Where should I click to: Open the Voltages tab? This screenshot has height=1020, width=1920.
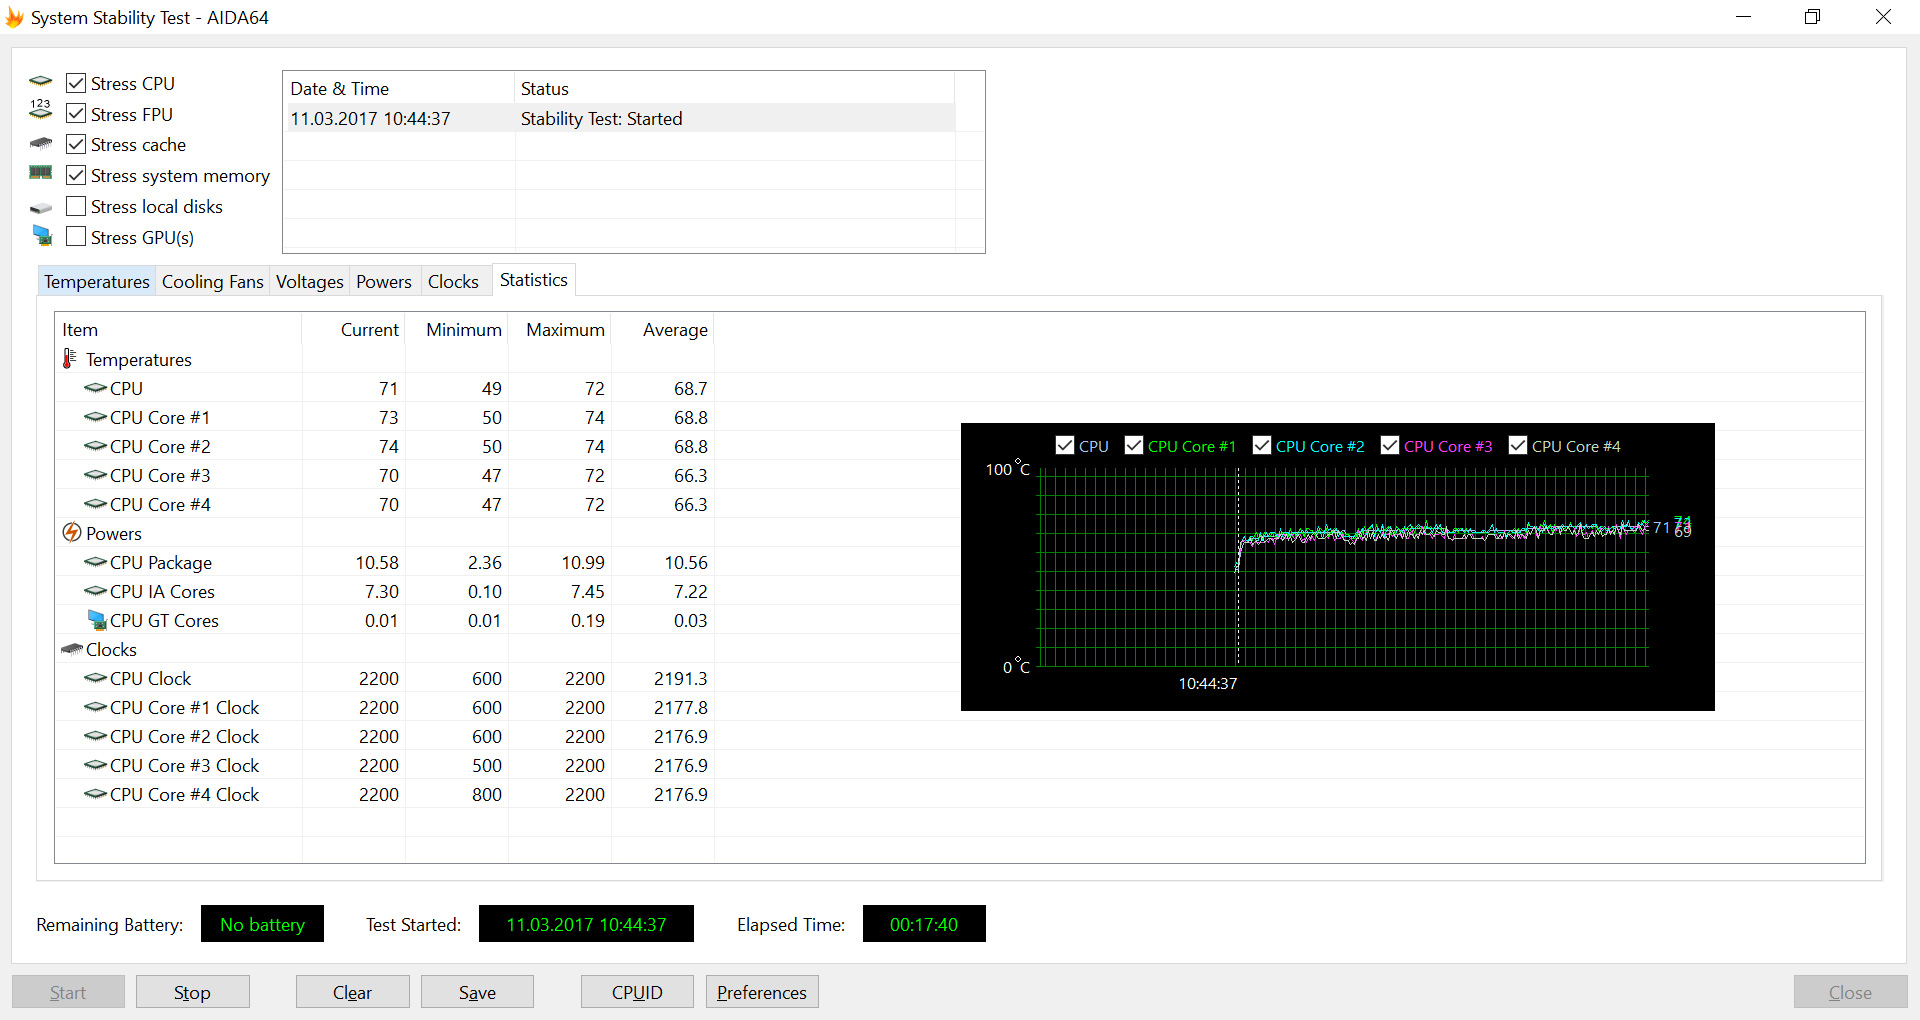click(310, 281)
